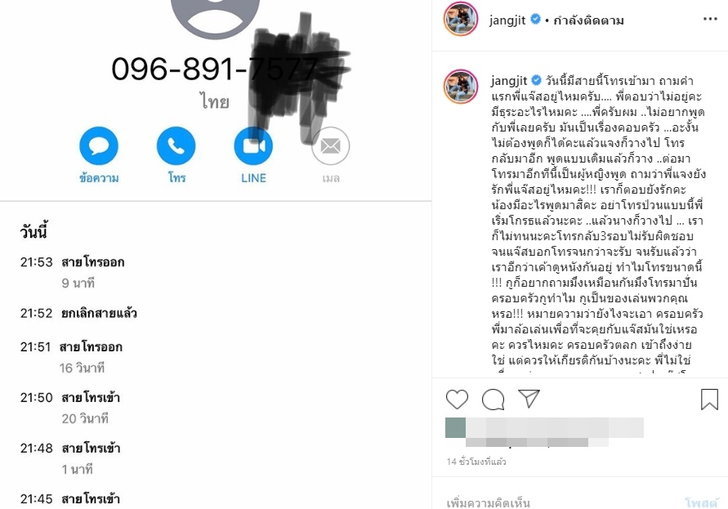Tap the blue phone call (โทร) icon
This screenshot has width=728, height=509.
coord(176,146)
